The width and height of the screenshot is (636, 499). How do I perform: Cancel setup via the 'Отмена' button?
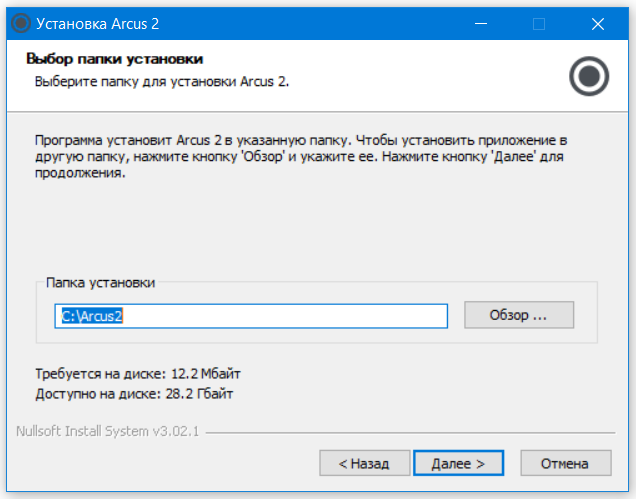[x=566, y=463]
